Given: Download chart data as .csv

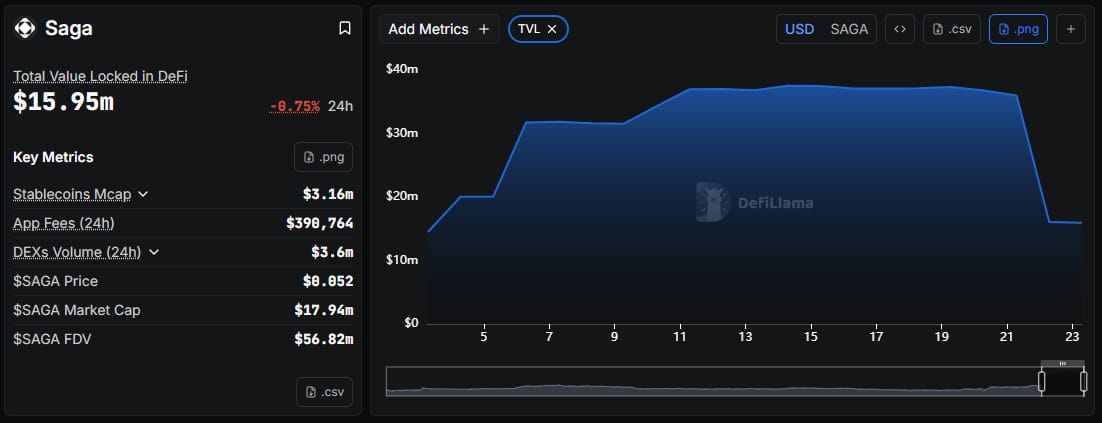Looking at the screenshot, I should [952, 29].
